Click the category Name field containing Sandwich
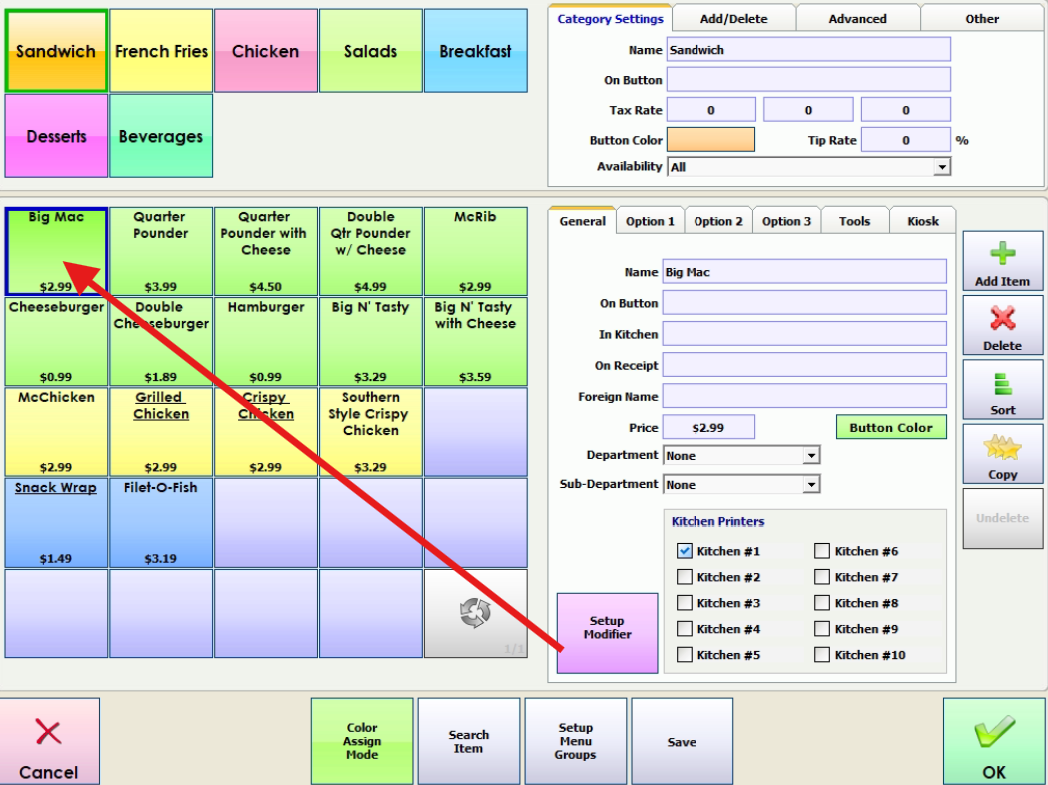 pos(809,49)
